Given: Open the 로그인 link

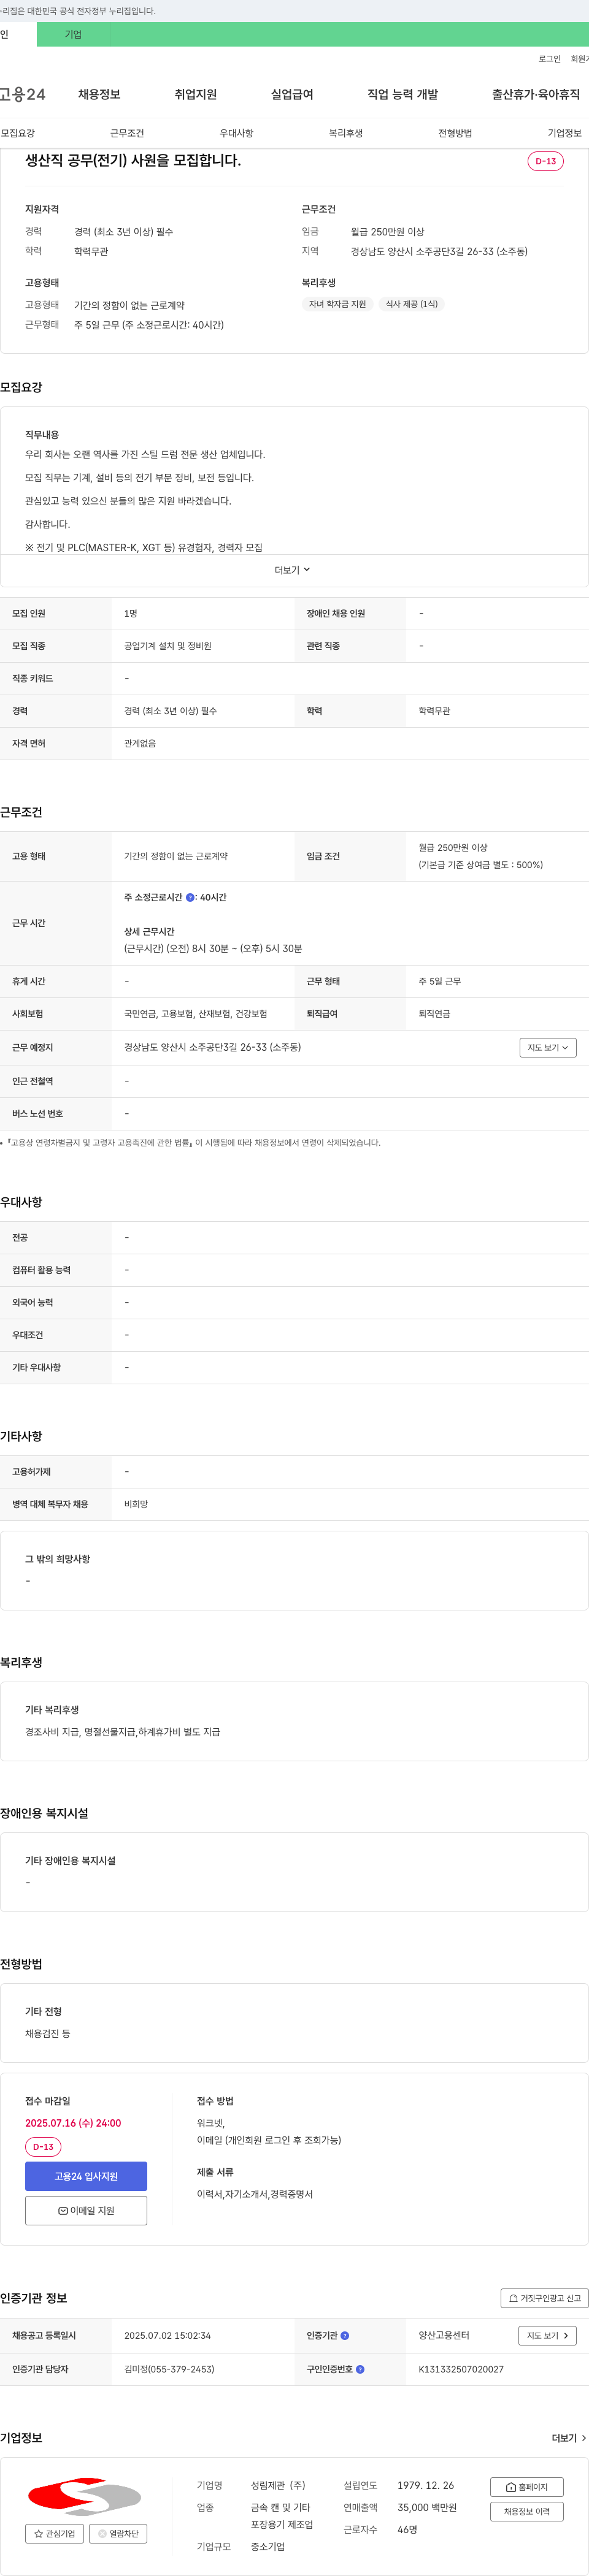Looking at the screenshot, I should pos(549,59).
